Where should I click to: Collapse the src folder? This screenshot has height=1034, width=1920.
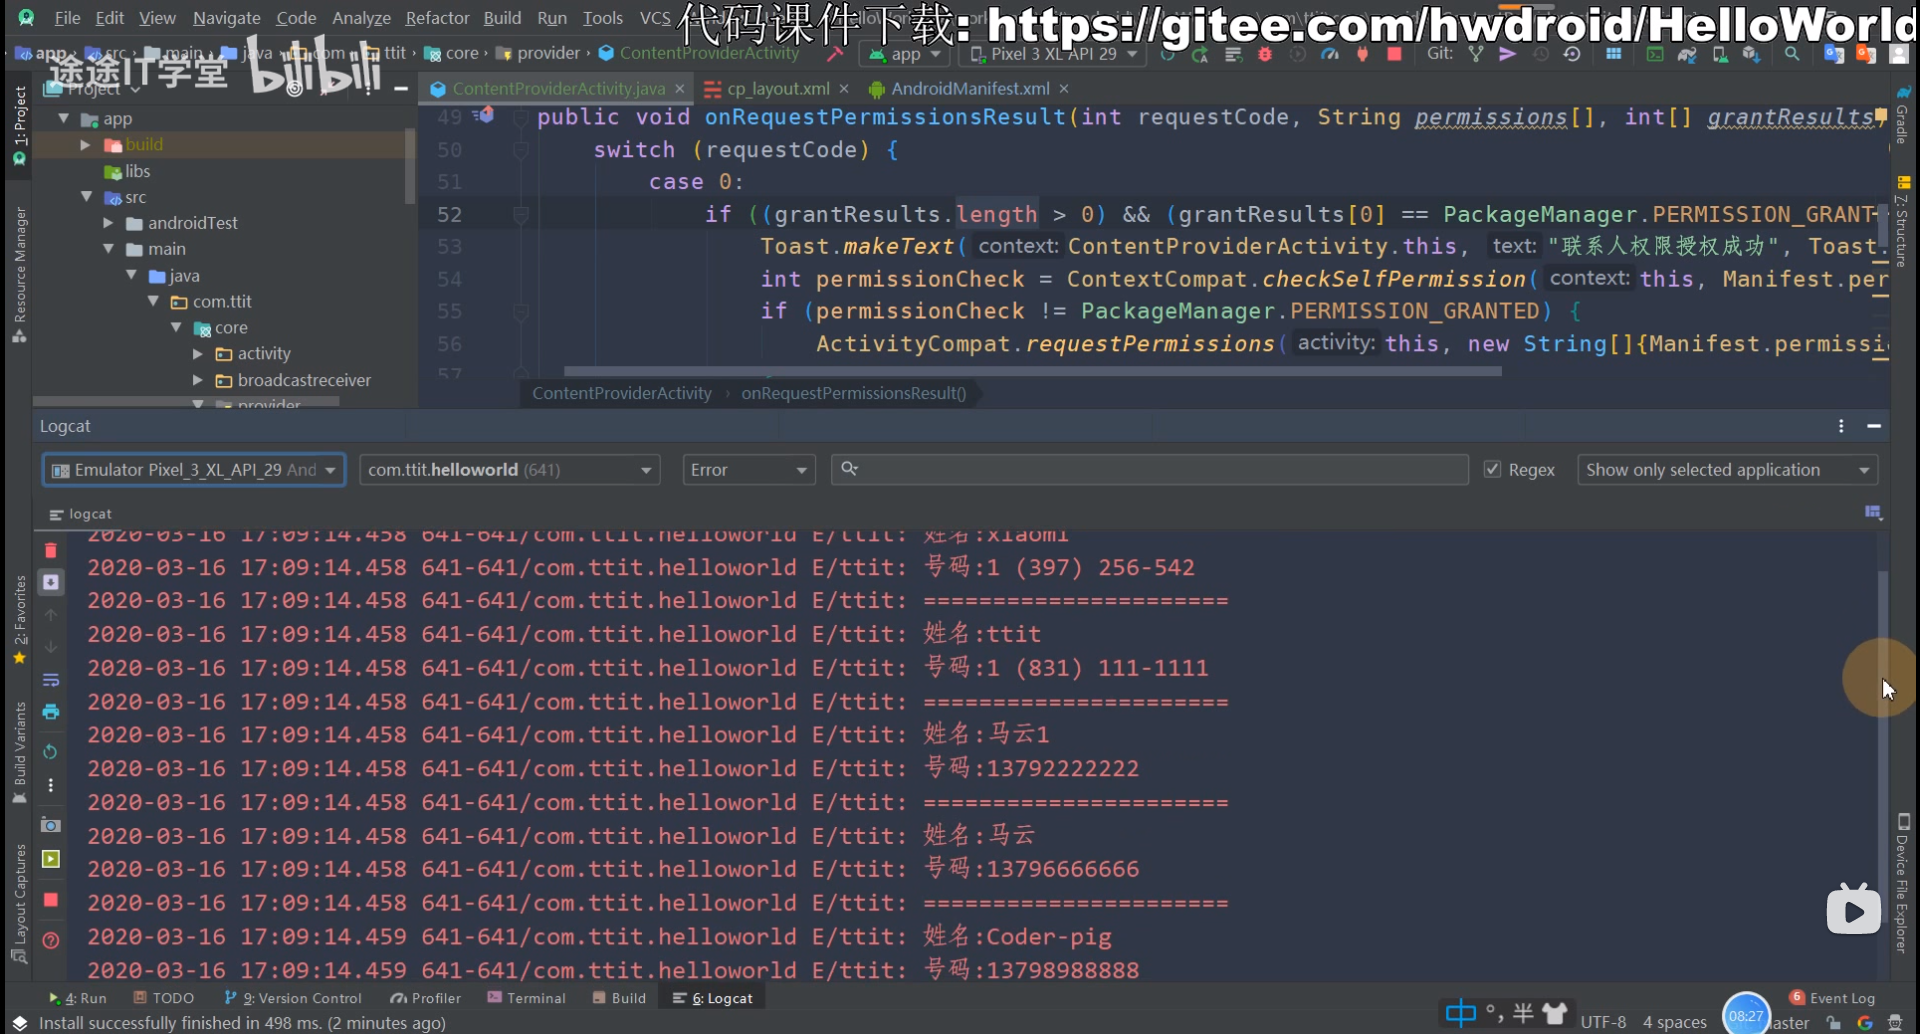(x=86, y=197)
